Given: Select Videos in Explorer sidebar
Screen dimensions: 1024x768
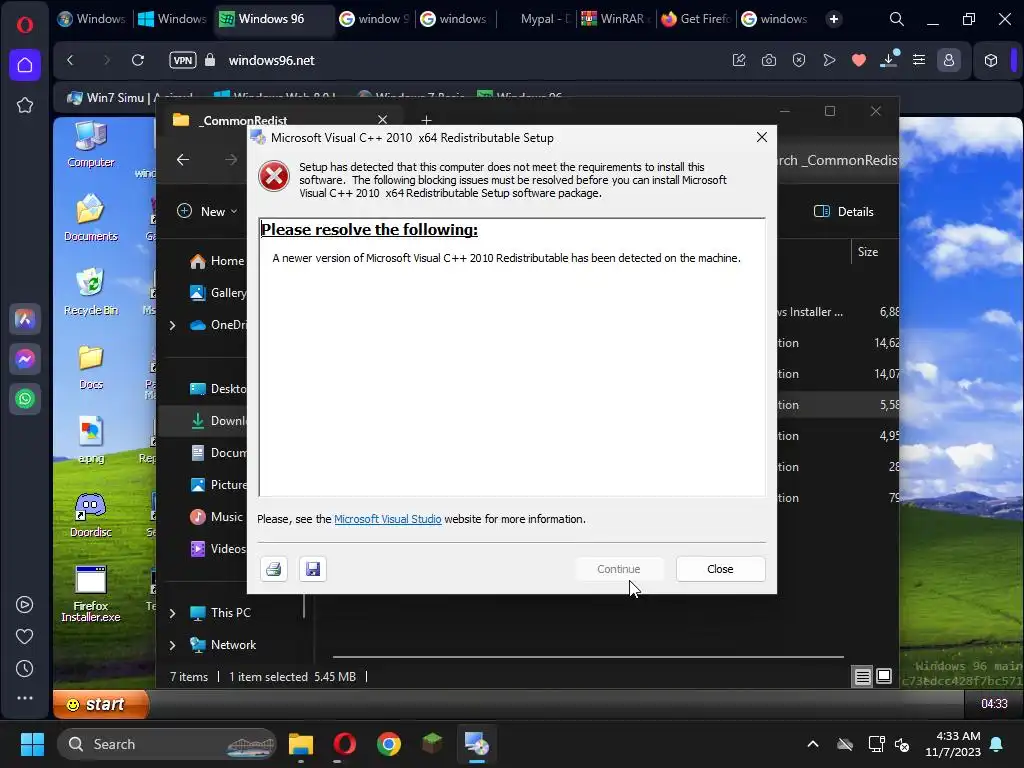Looking at the screenshot, I should point(218,549).
